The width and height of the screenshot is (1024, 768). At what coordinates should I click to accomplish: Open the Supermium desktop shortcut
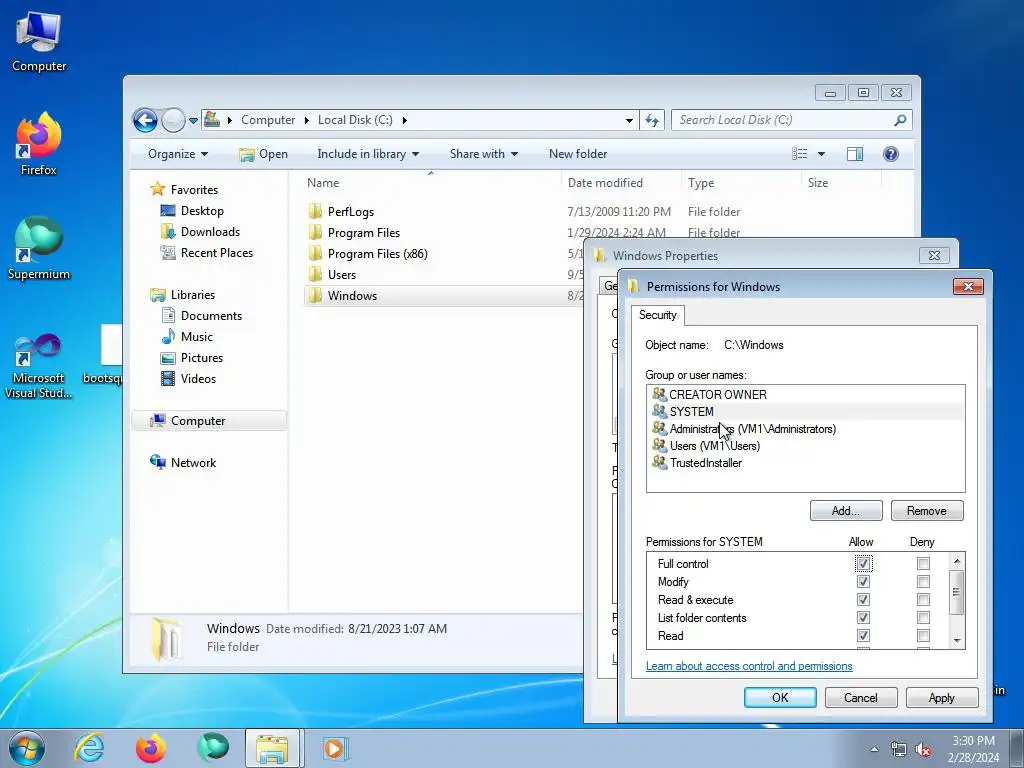tap(39, 248)
